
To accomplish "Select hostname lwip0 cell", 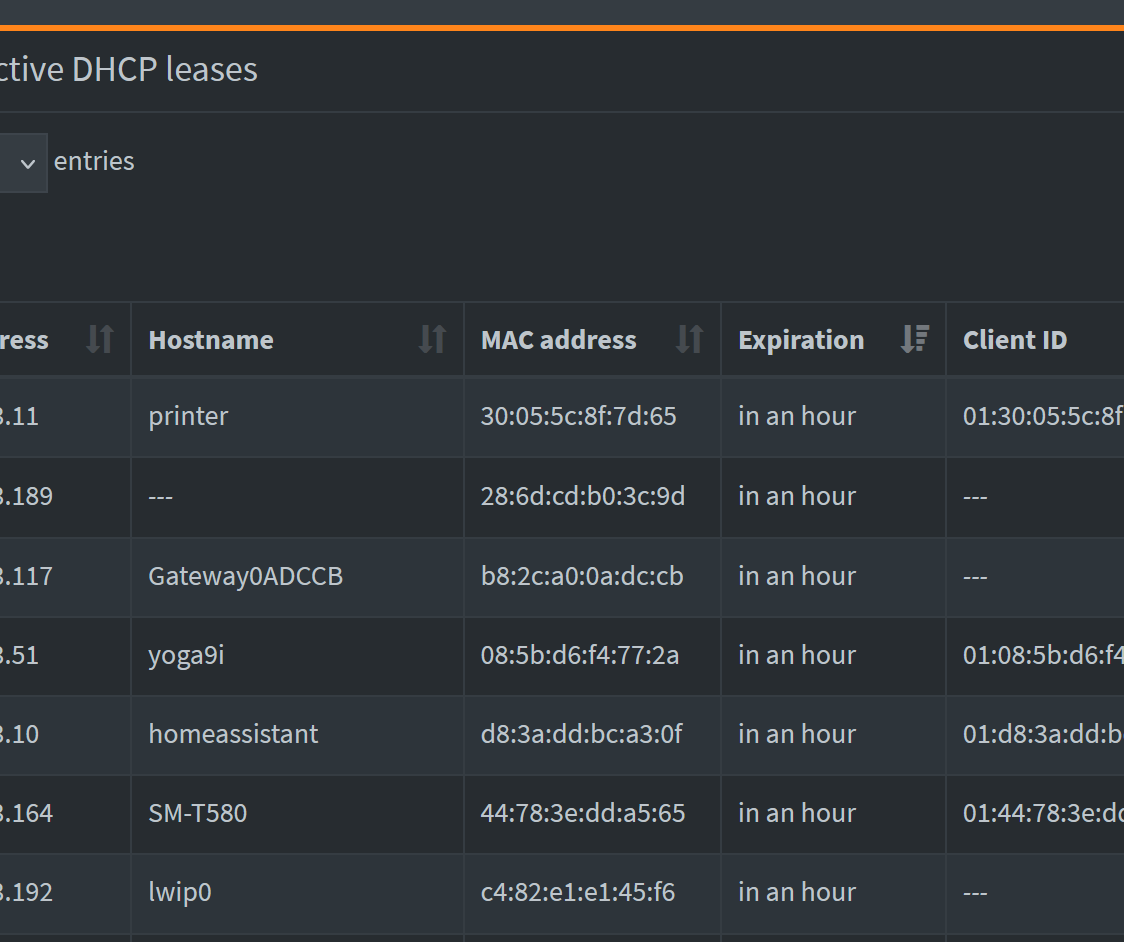I will [x=297, y=893].
